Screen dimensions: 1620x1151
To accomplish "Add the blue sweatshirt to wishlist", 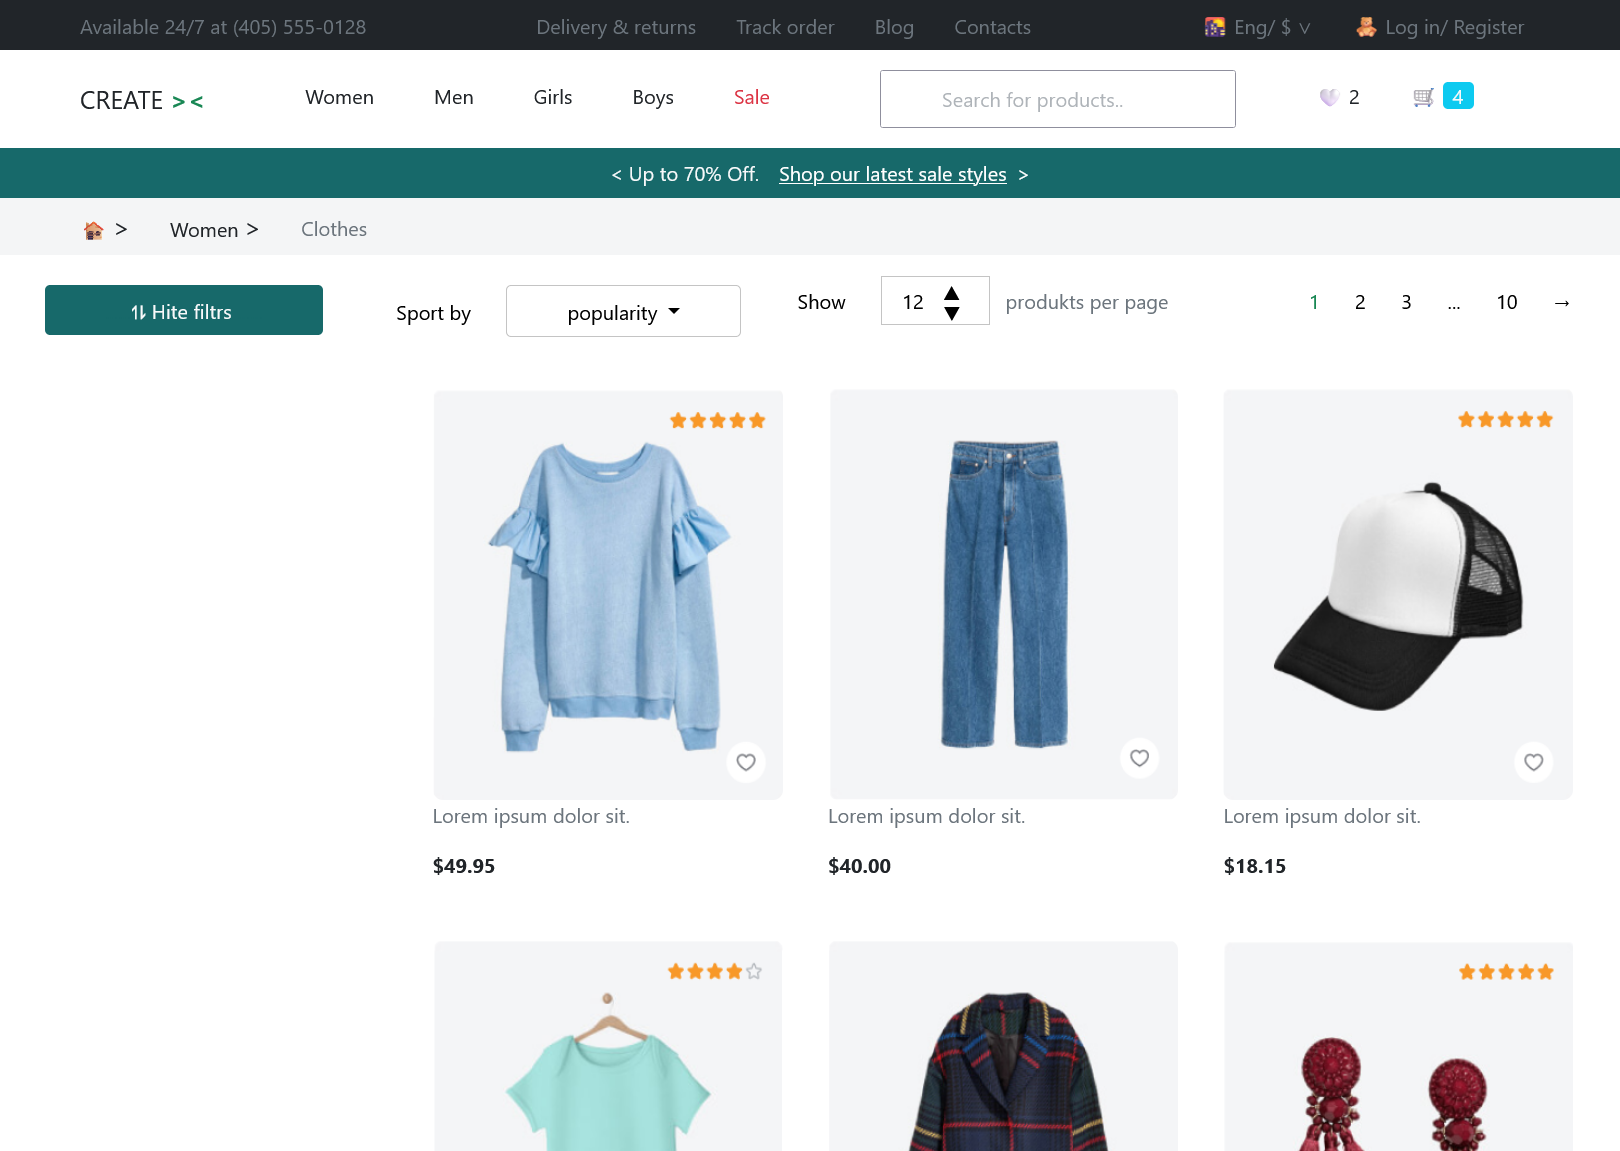I will (x=746, y=762).
